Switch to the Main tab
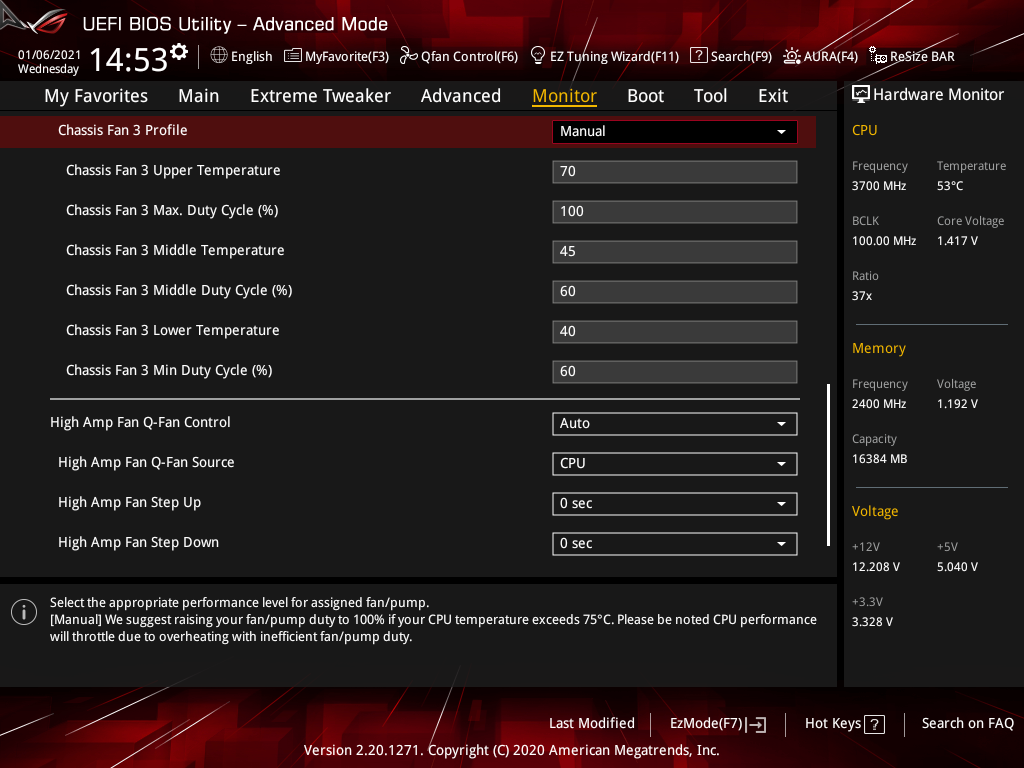This screenshot has width=1024, height=768. point(199,96)
